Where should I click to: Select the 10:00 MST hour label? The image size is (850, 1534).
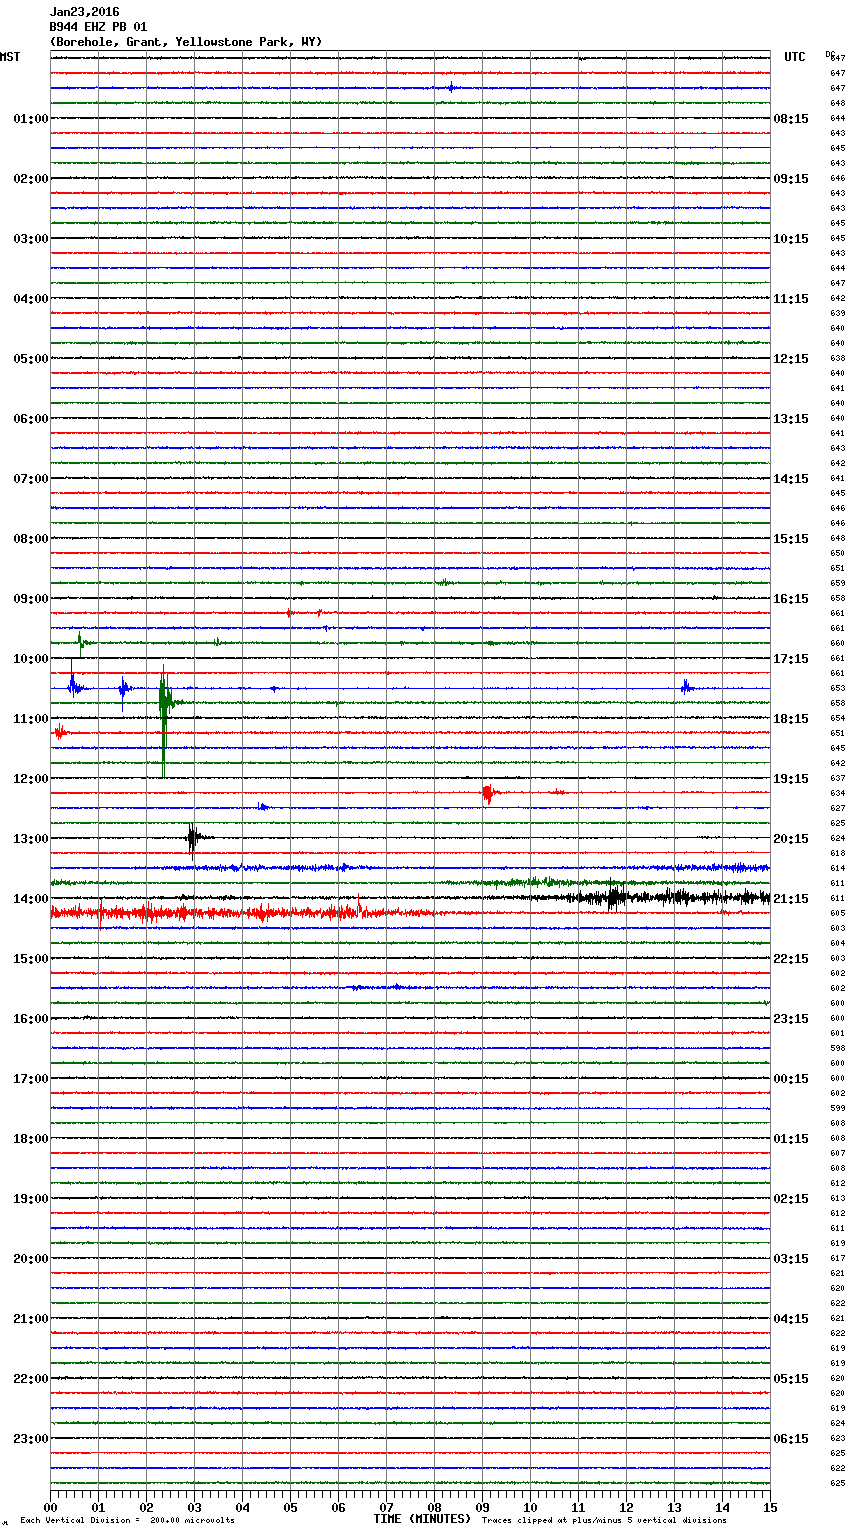31,659
